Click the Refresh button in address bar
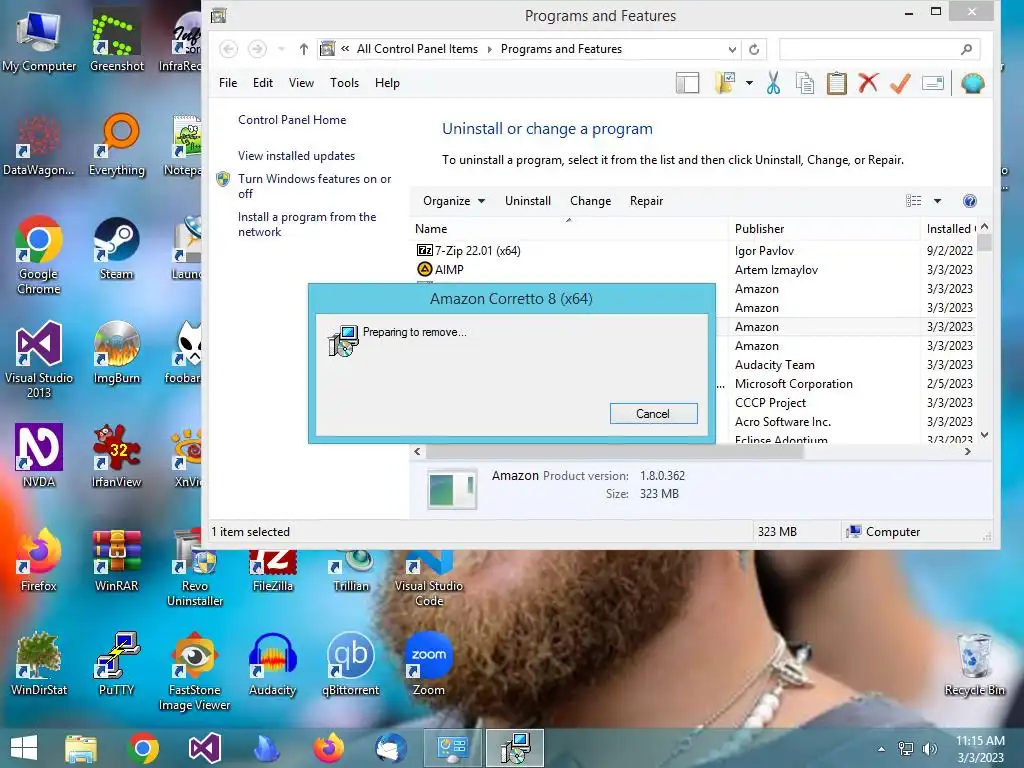1024x768 pixels. coord(754,50)
